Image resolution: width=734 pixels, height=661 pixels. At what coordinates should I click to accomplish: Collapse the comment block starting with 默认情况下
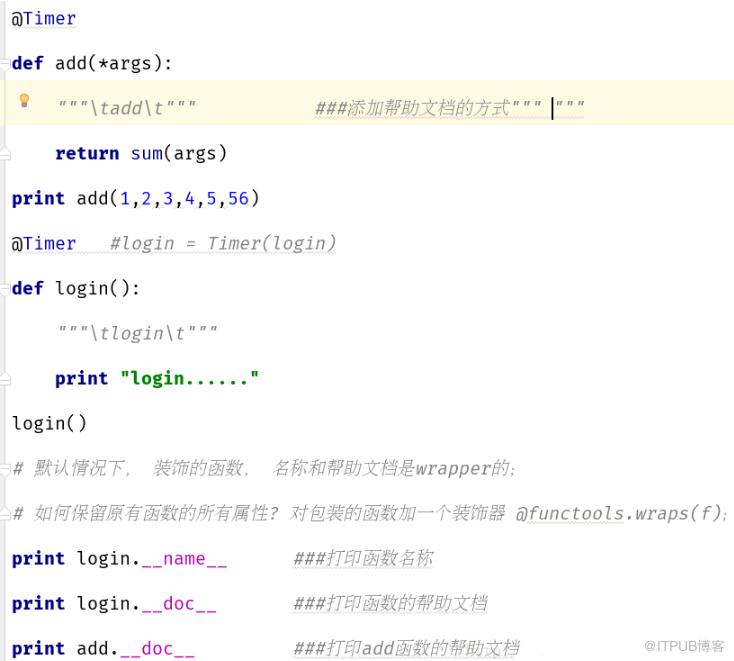tap(5, 468)
